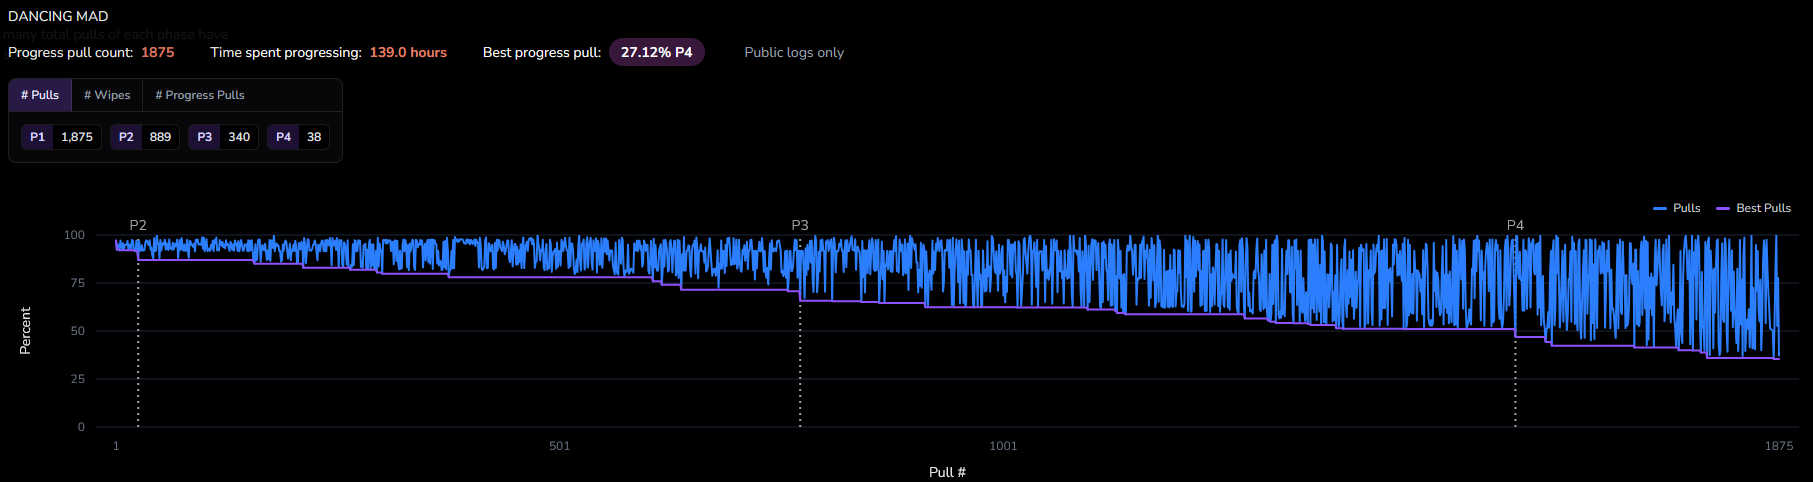The width and height of the screenshot is (1813, 482).
Task: Open the # Progress Pulls tab
Action: 200,95
